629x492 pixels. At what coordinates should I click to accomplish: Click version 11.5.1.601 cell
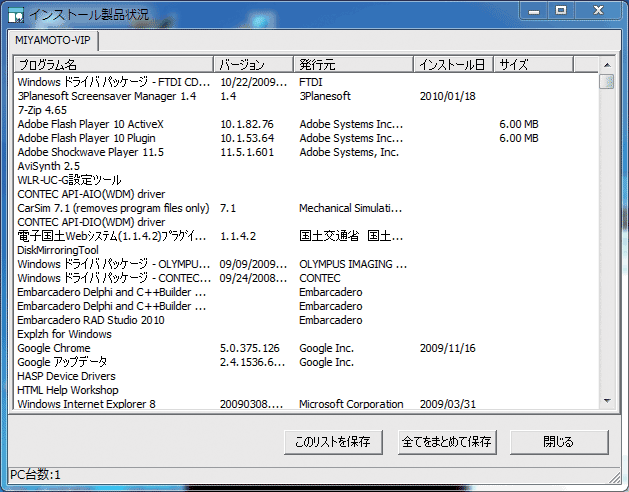coord(247,152)
